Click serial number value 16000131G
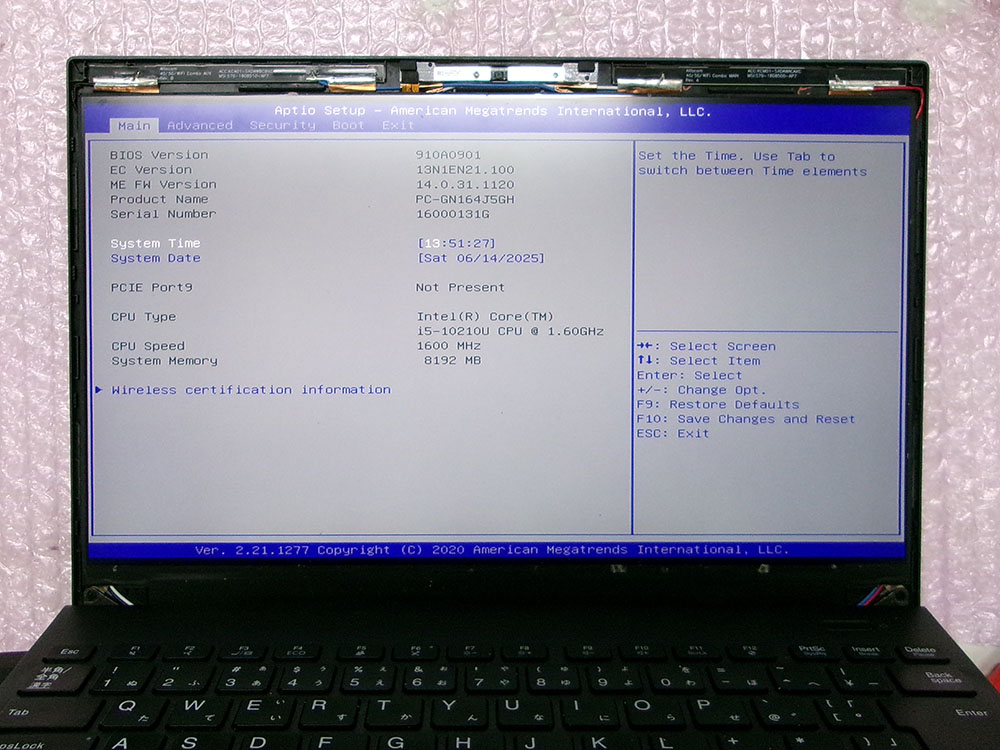 click(453, 214)
